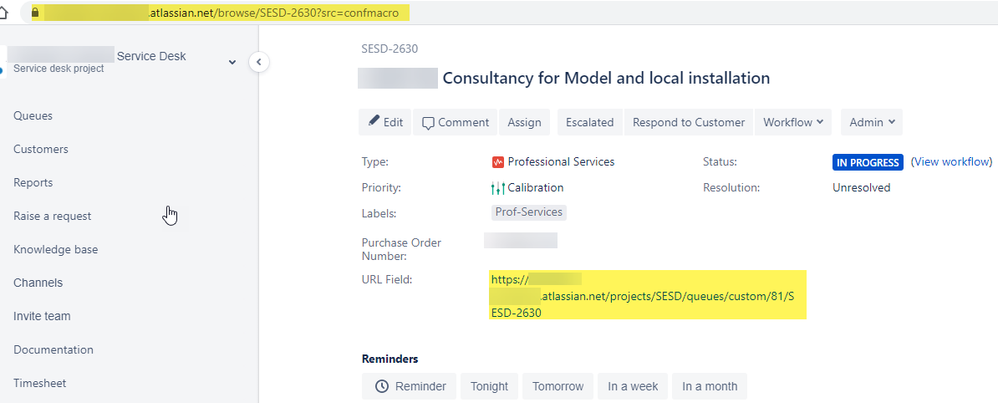Click the Escalated button
998x403 pixels.
pyautogui.click(x=590, y=122)
